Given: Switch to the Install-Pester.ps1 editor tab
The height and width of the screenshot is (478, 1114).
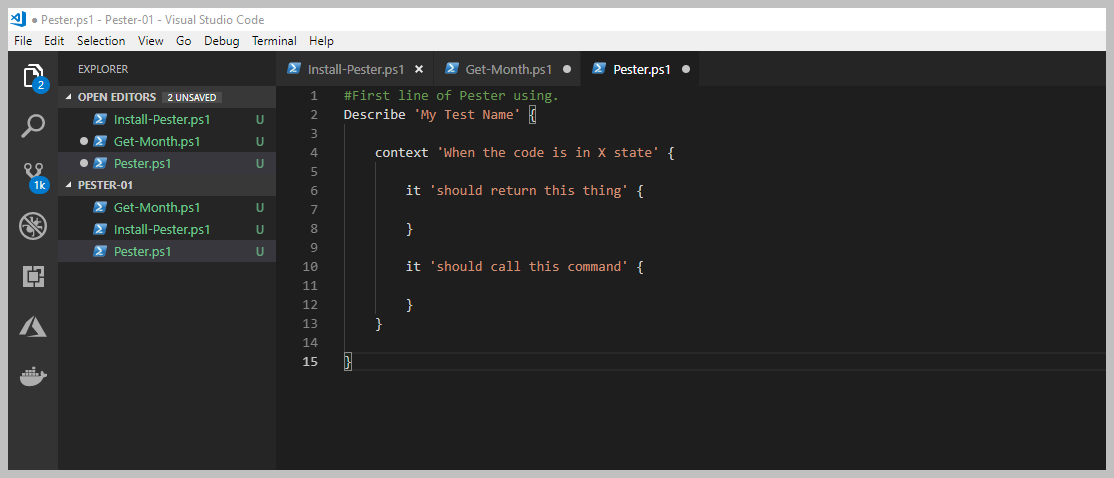Looking at the screenshot, I should pyautogui.click(x=355, y=69).
